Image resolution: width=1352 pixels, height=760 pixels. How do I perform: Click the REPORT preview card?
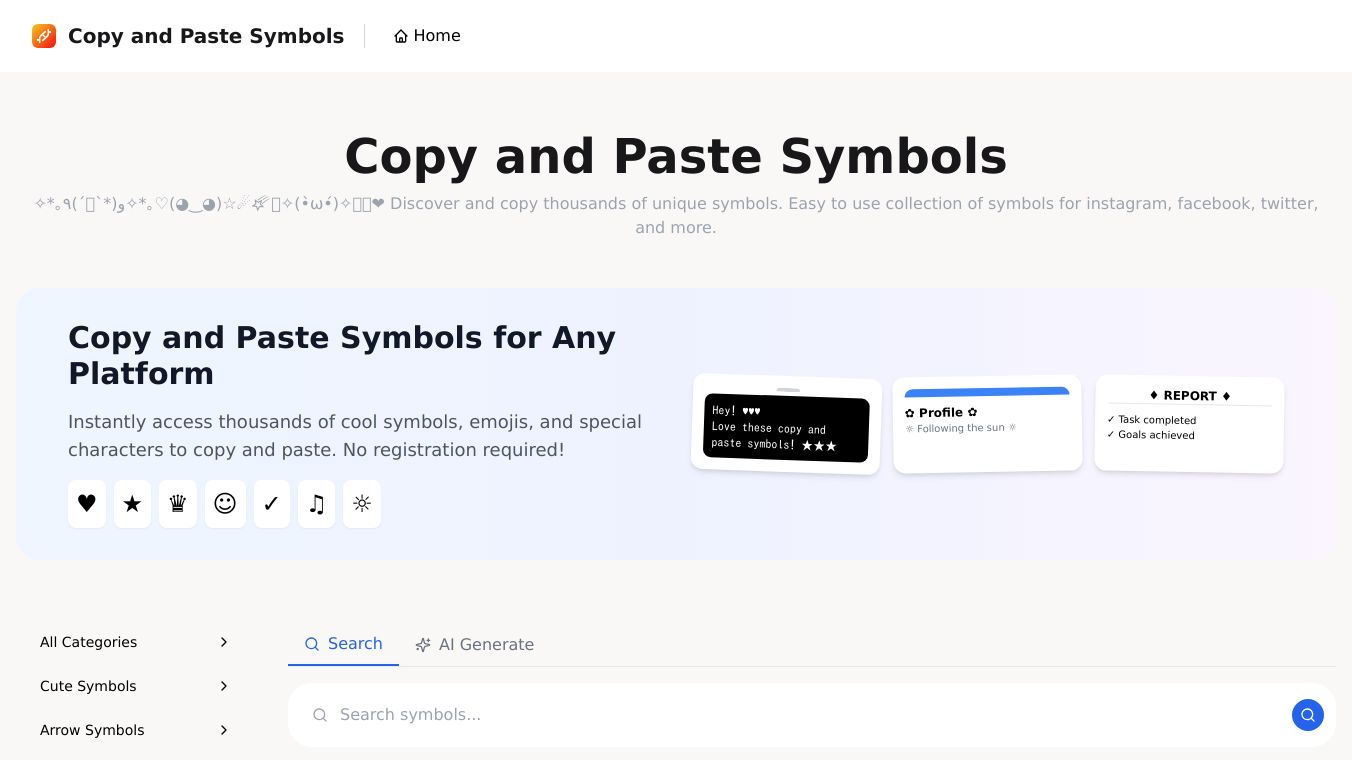[x=1189, y=424]
